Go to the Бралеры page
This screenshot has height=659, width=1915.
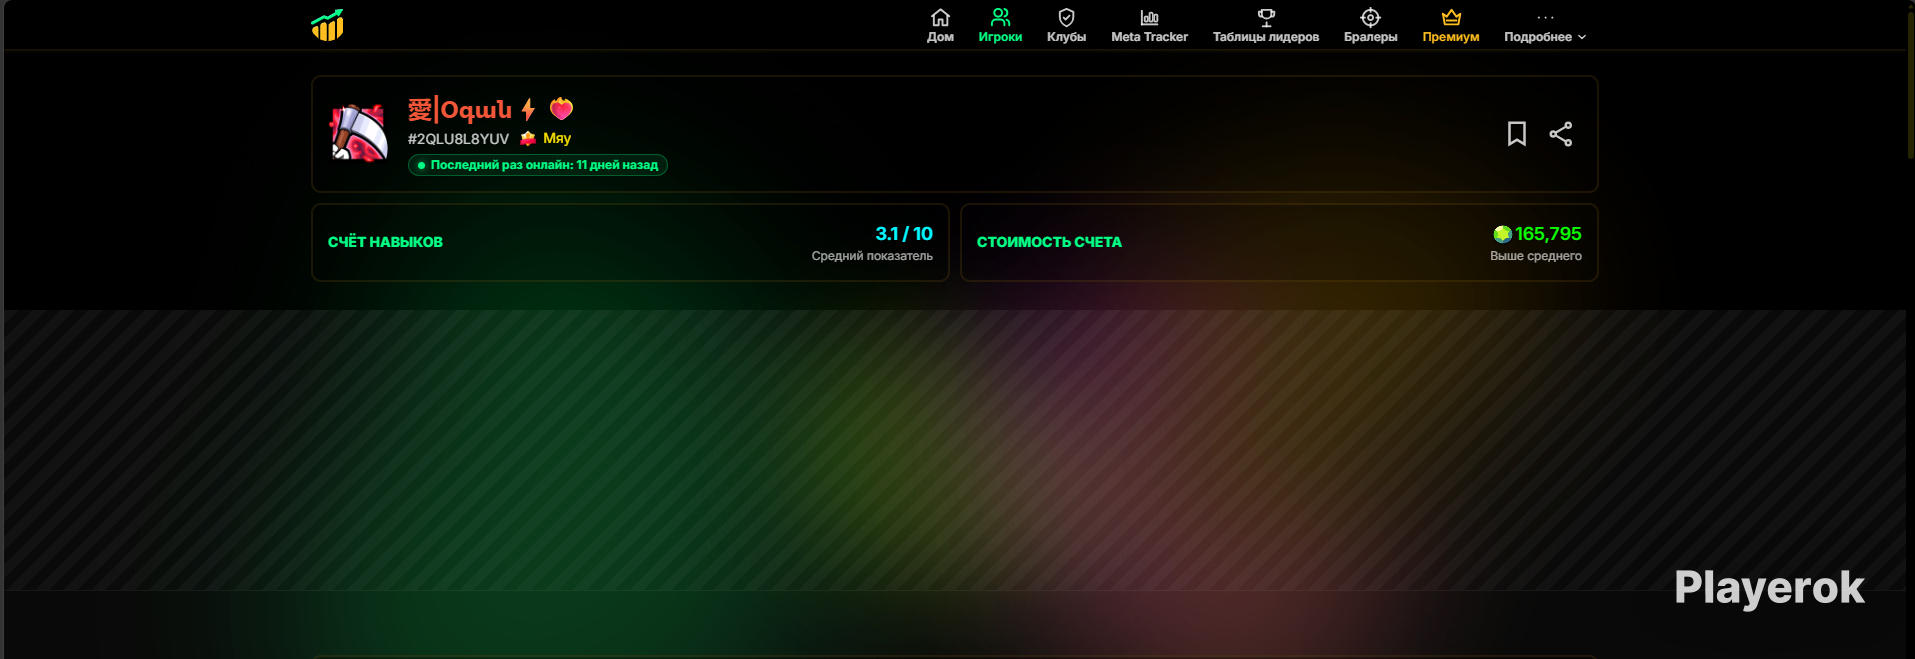tap(1370, 26)
